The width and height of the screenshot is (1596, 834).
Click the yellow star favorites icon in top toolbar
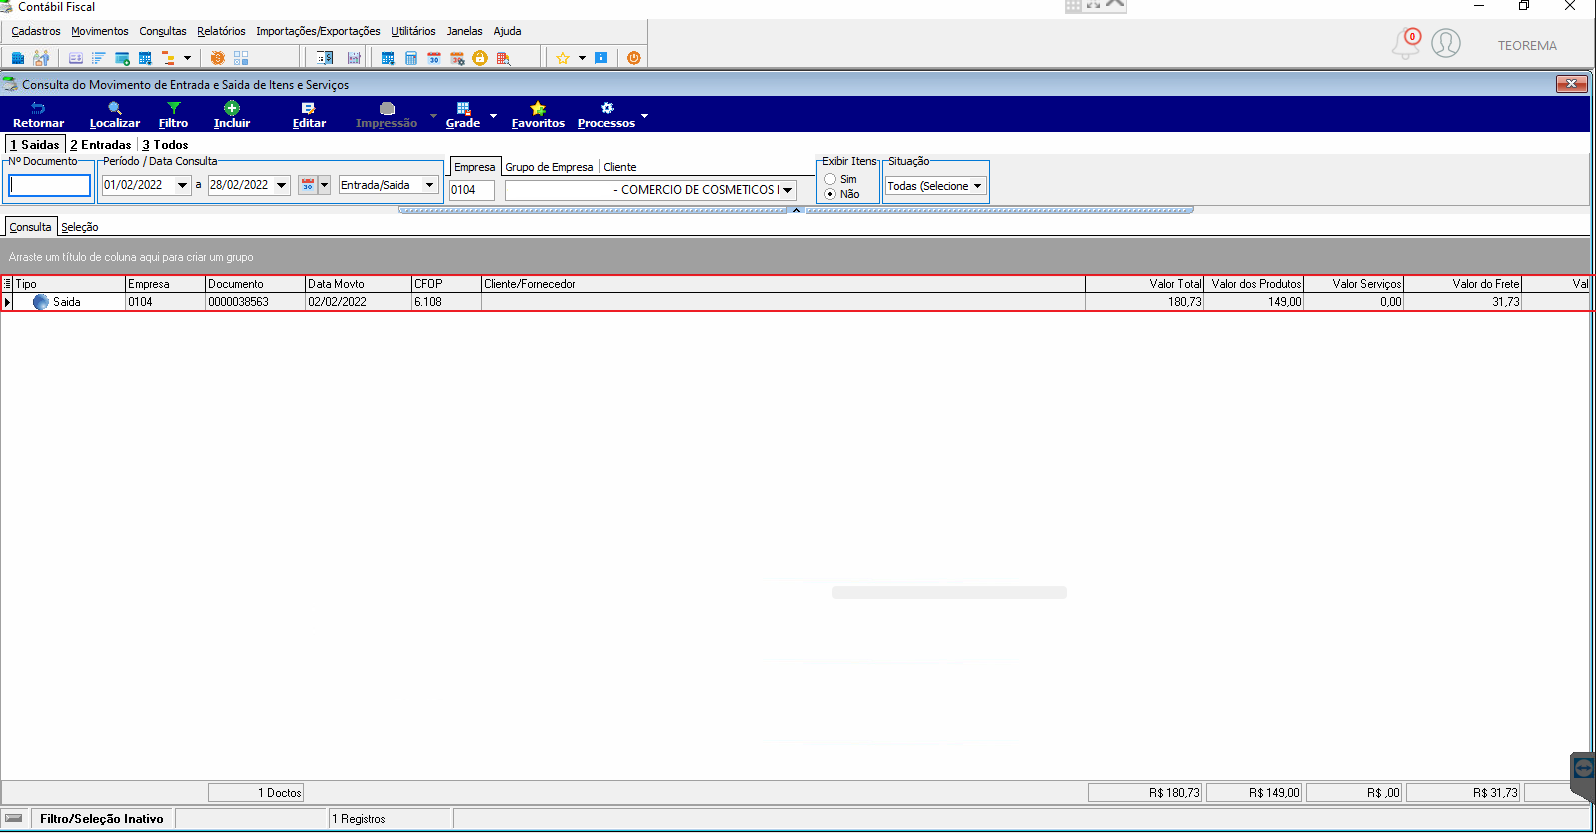pos(563,58)
